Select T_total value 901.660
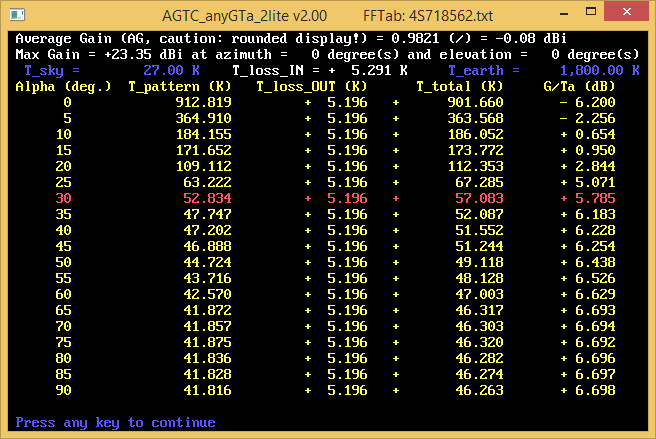 (x=475, y=103)
